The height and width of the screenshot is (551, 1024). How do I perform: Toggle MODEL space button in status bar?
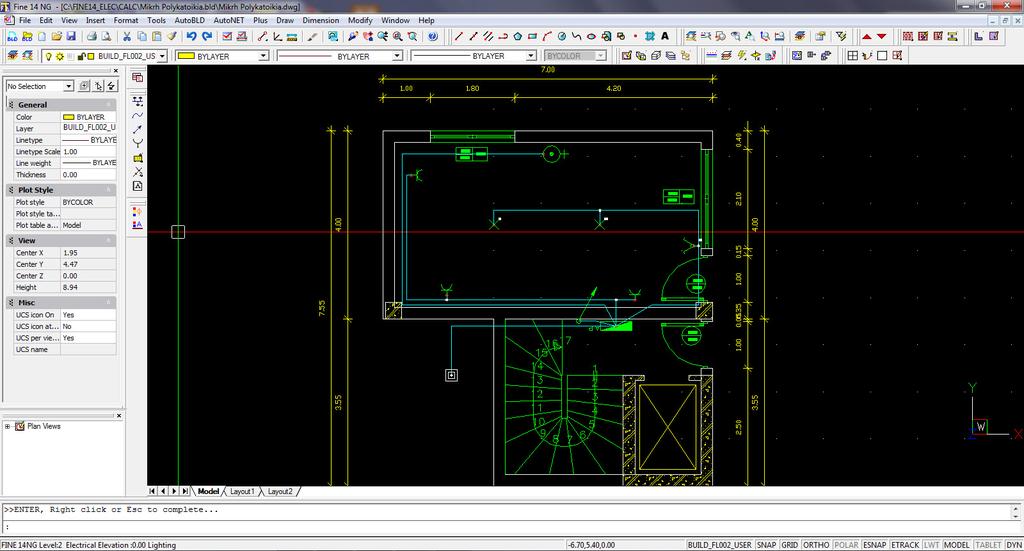(957, 544)
